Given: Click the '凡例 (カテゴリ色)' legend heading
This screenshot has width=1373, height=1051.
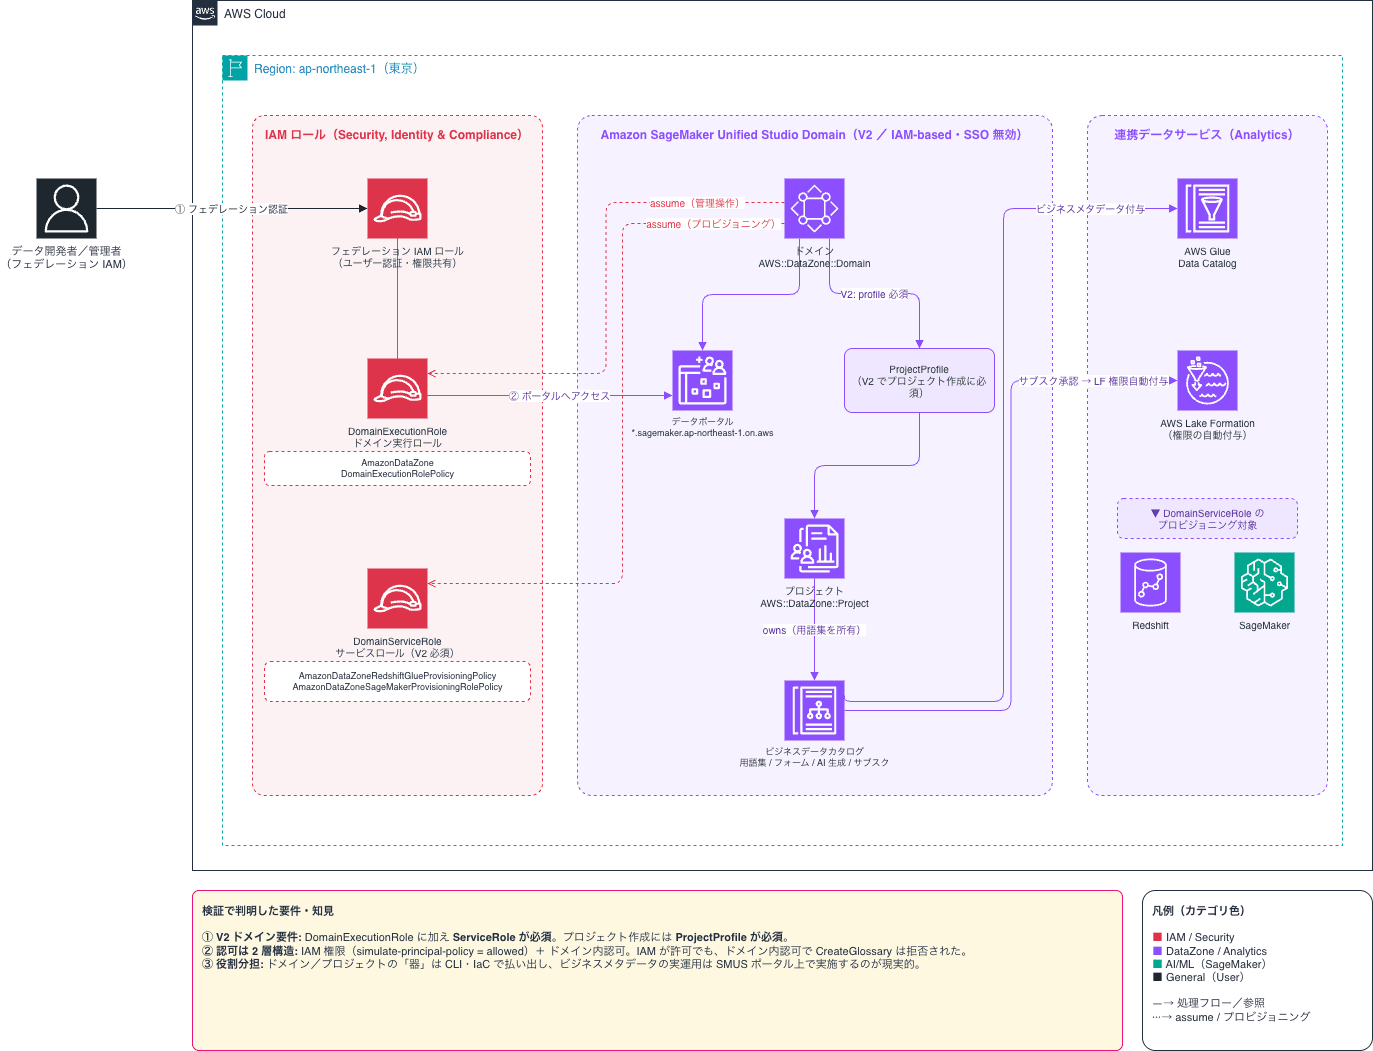Looking at the screenshot, I should 1198,911.
